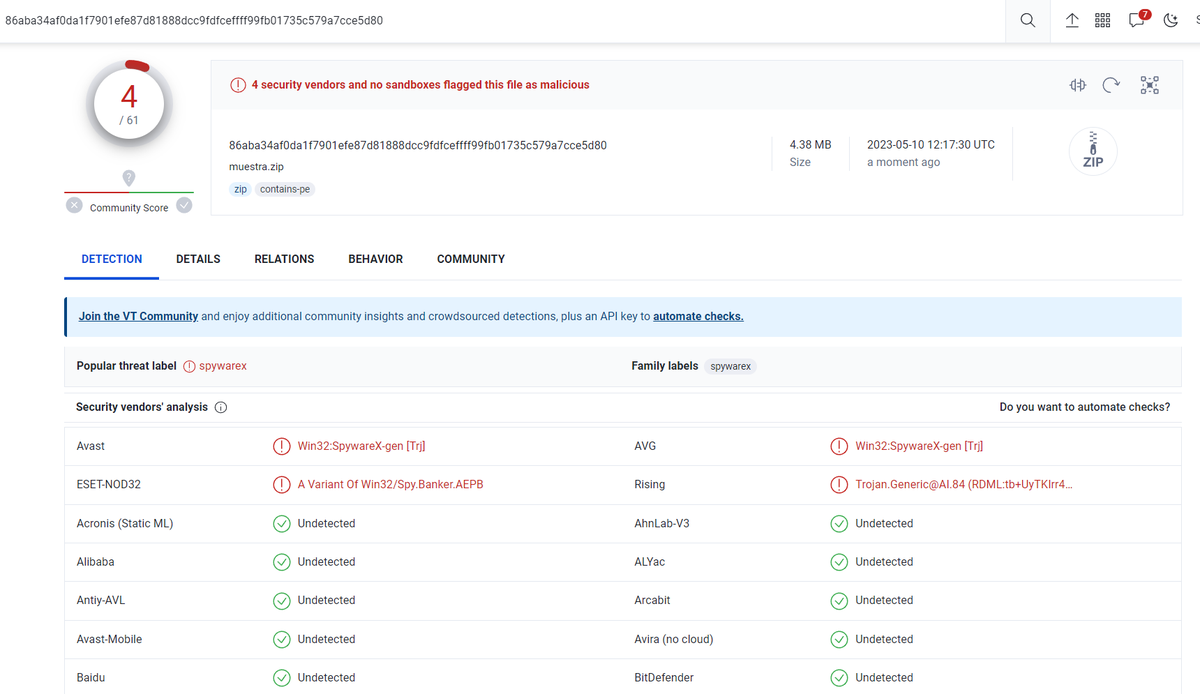Open the DETAILS tab

198,259
